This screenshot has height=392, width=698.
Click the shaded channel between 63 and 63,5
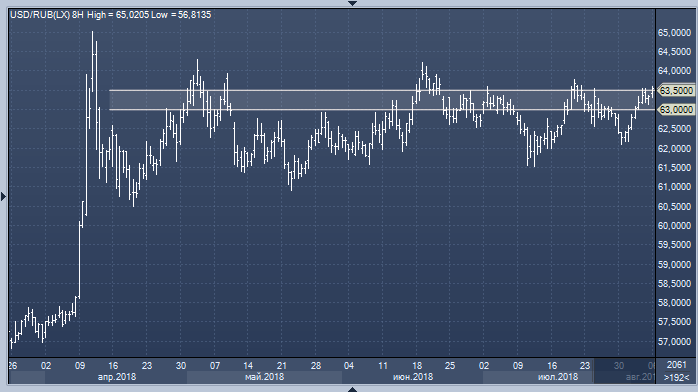(382, 100)
